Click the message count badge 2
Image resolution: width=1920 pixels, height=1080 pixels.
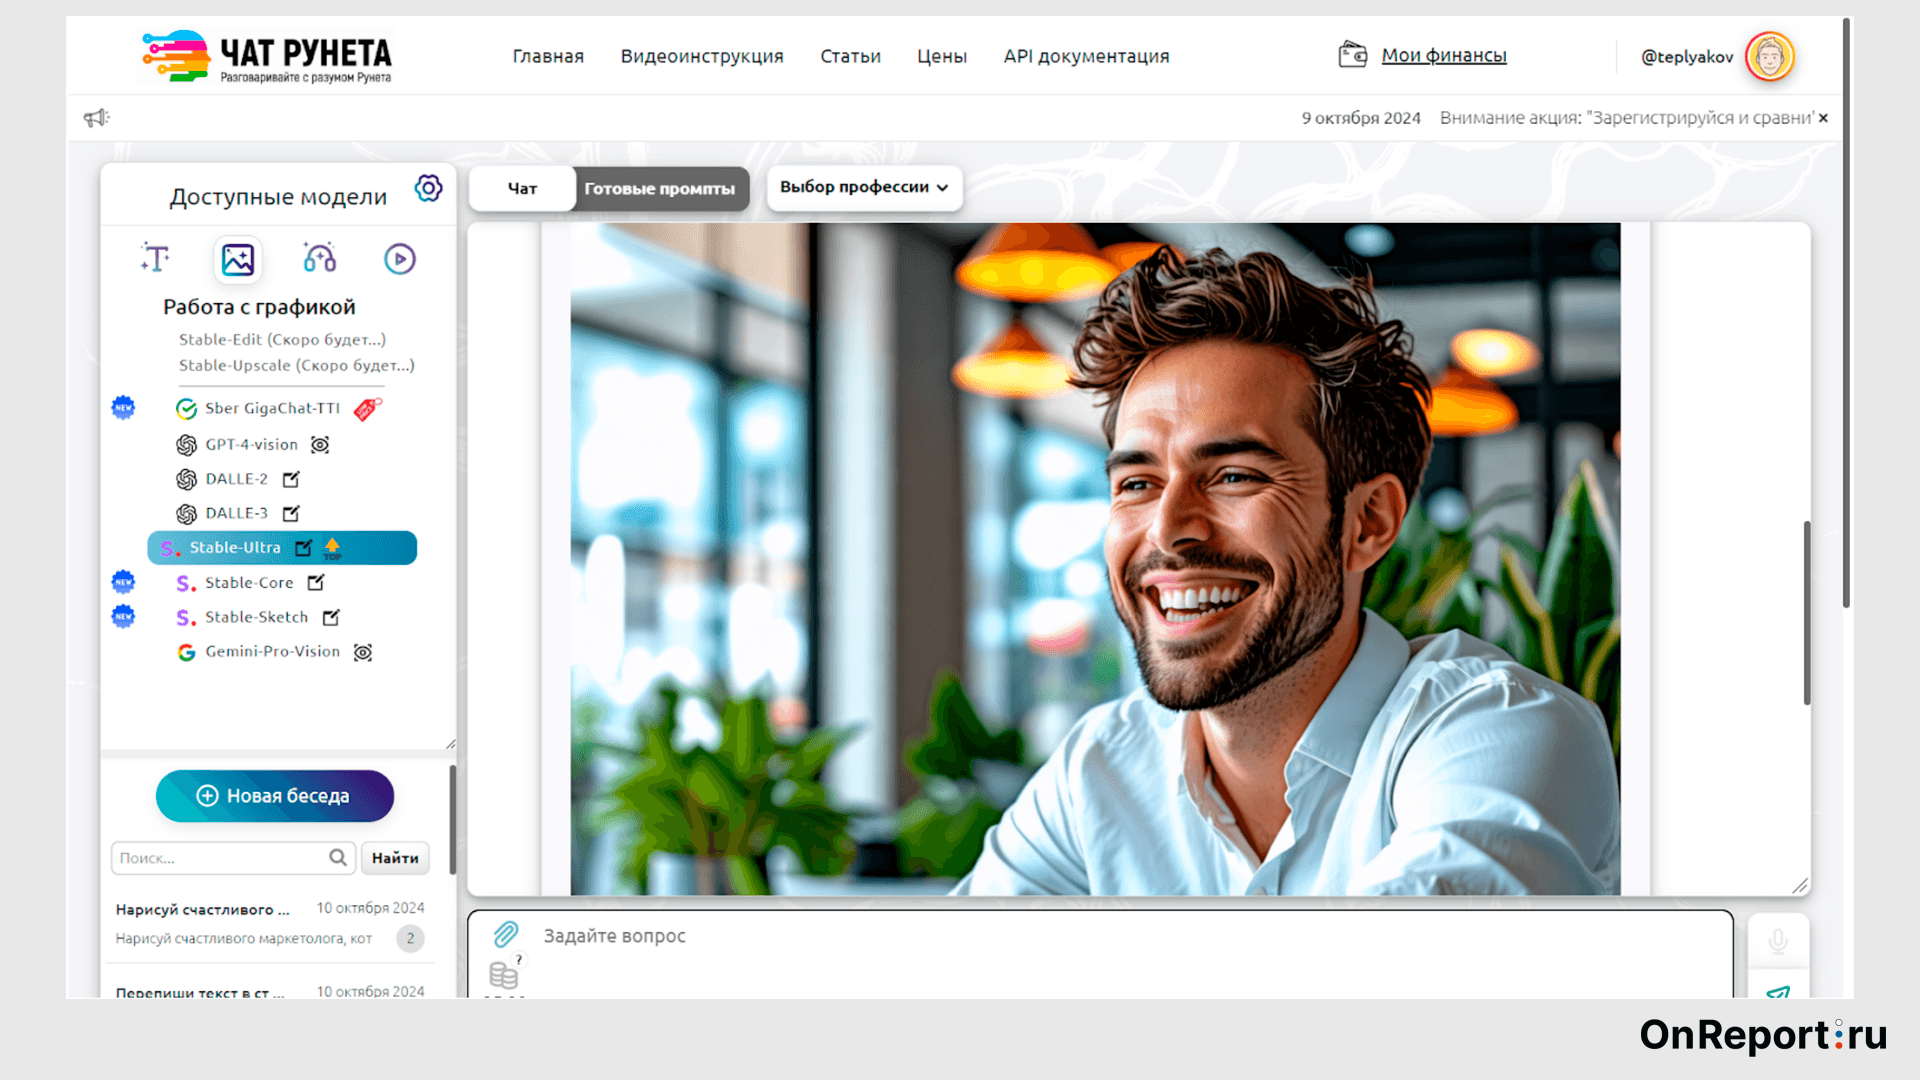click(410, 938)
